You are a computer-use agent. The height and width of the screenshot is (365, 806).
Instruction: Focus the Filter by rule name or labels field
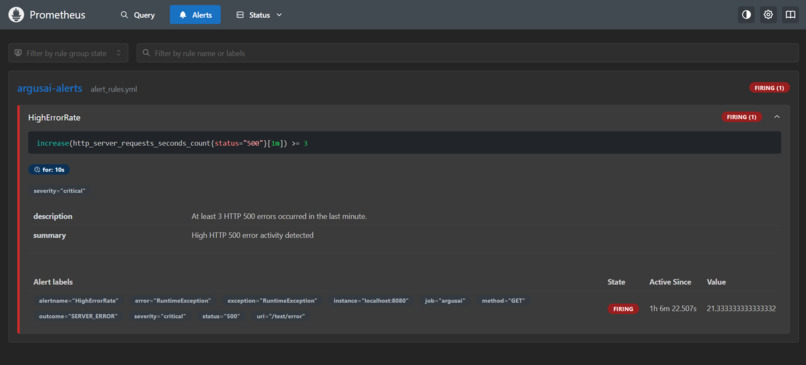pyautogui.click(x=467, y=53)
